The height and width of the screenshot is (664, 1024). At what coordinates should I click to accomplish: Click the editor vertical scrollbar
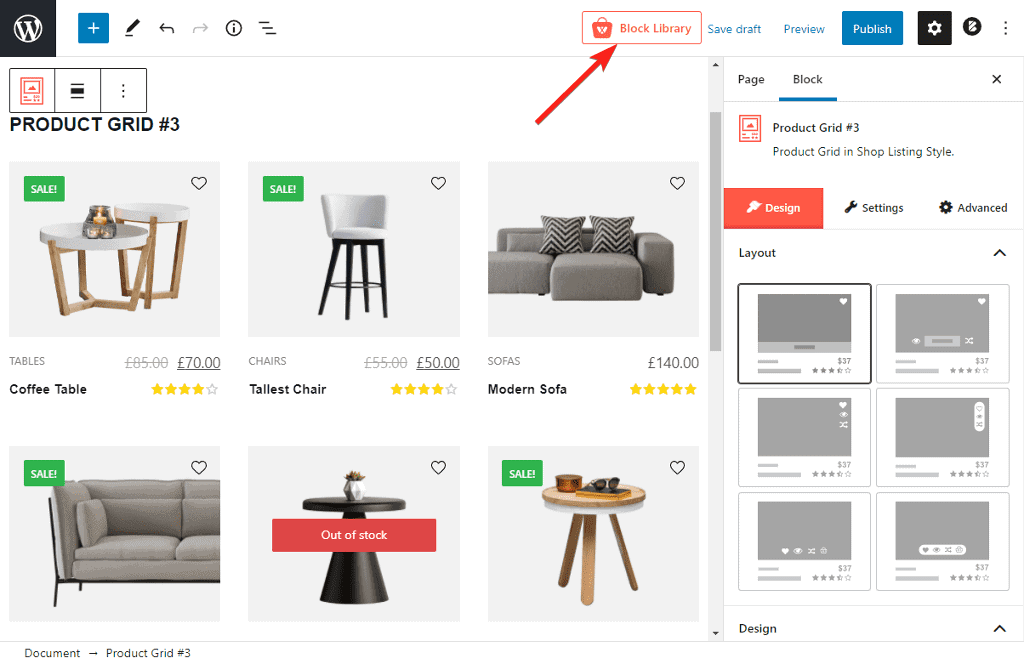[715, 230]
